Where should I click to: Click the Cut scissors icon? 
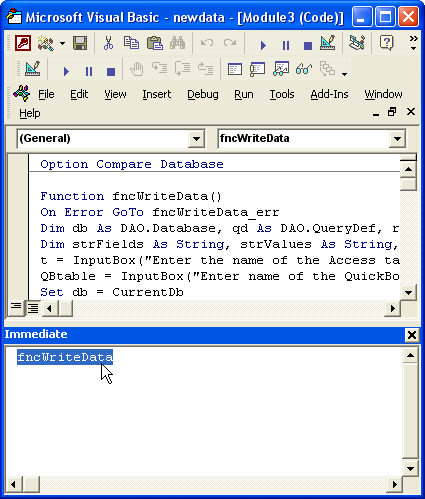click(108, 43)
